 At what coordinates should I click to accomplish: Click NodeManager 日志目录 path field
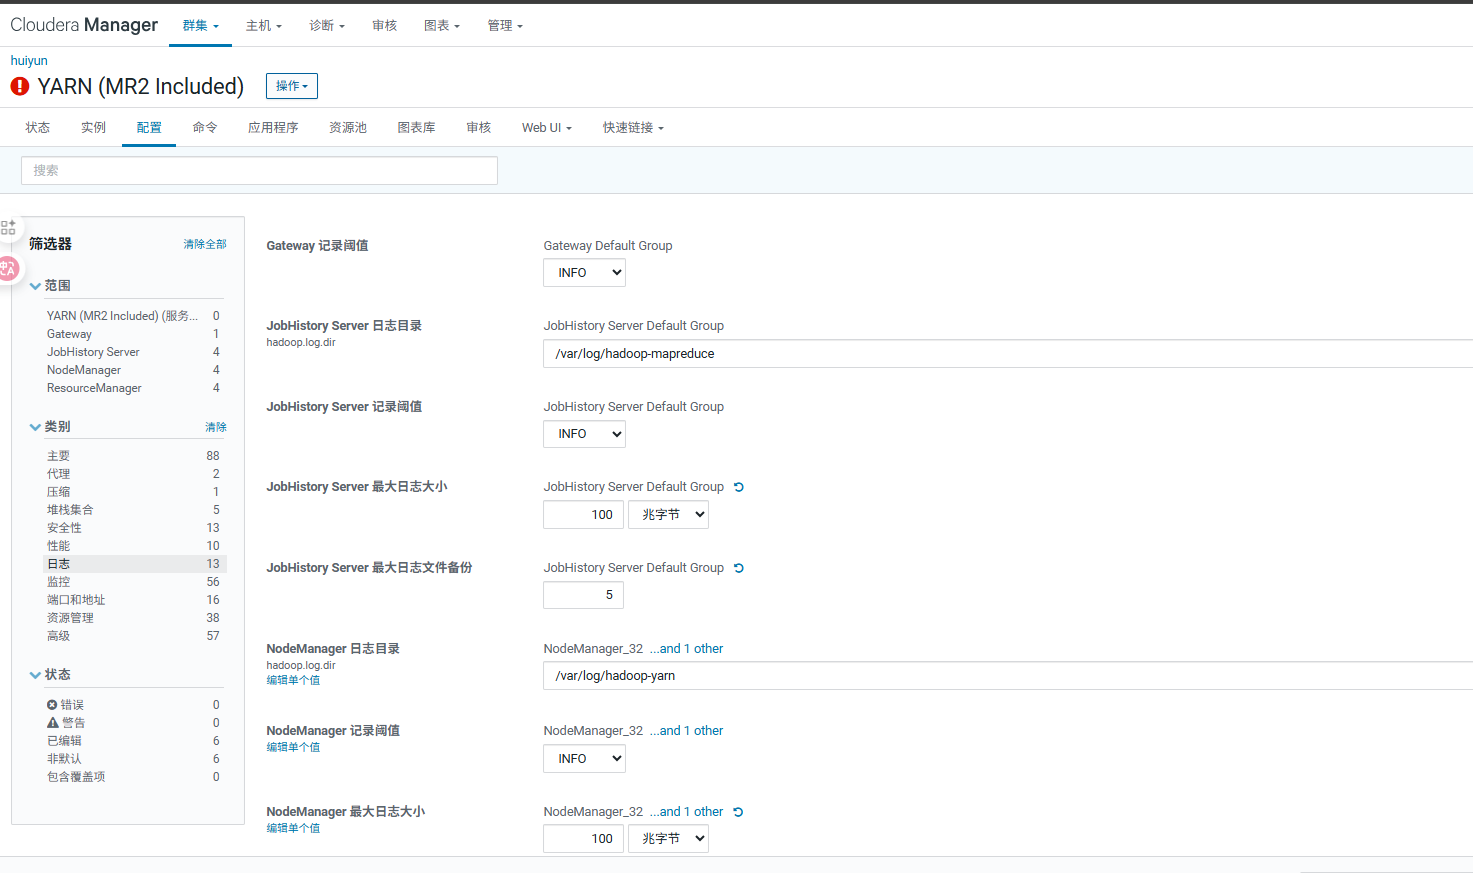(x=1008, y=676)
